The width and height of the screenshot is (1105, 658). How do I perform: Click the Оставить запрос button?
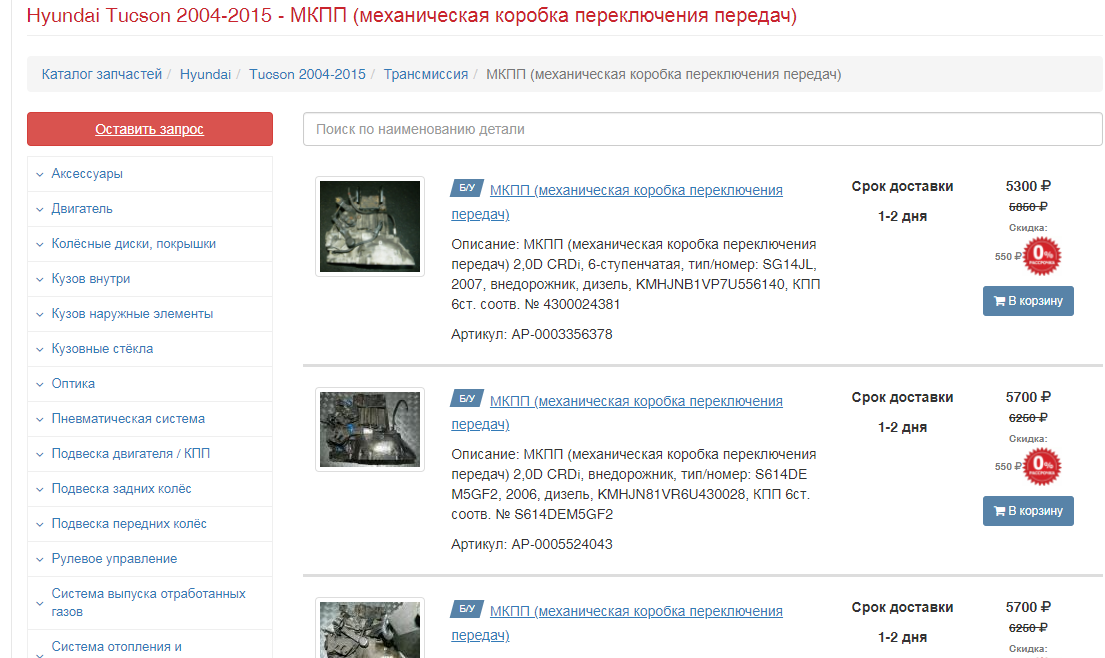(149, 129)
